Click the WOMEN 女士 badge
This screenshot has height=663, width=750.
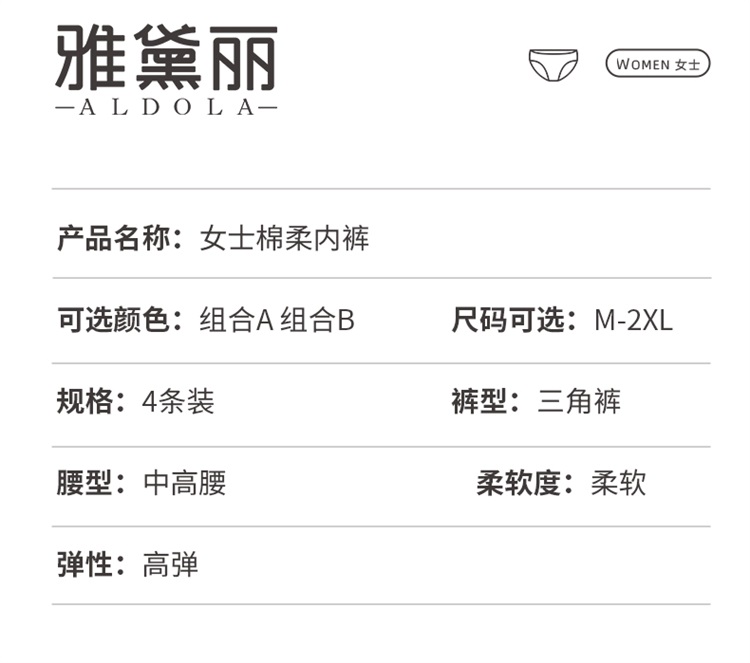[657, 64]
